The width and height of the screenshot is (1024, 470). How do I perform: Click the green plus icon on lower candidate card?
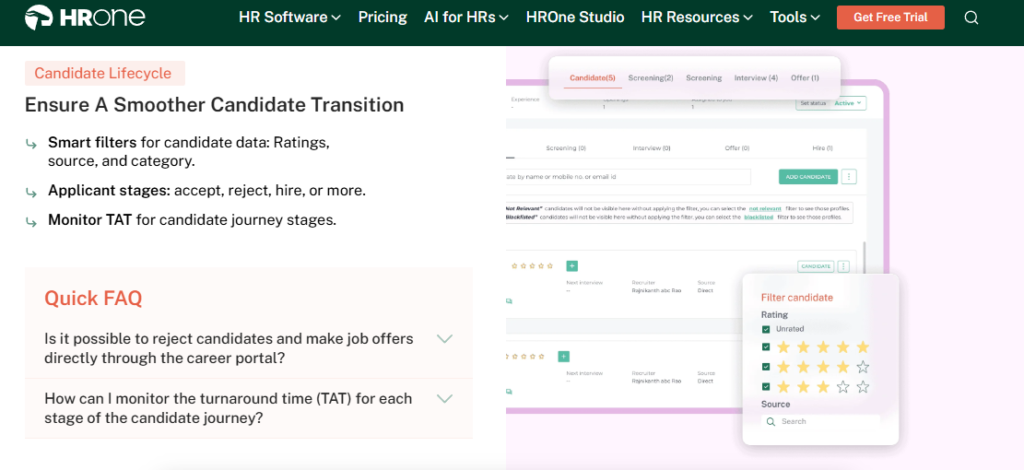[564, 356]
